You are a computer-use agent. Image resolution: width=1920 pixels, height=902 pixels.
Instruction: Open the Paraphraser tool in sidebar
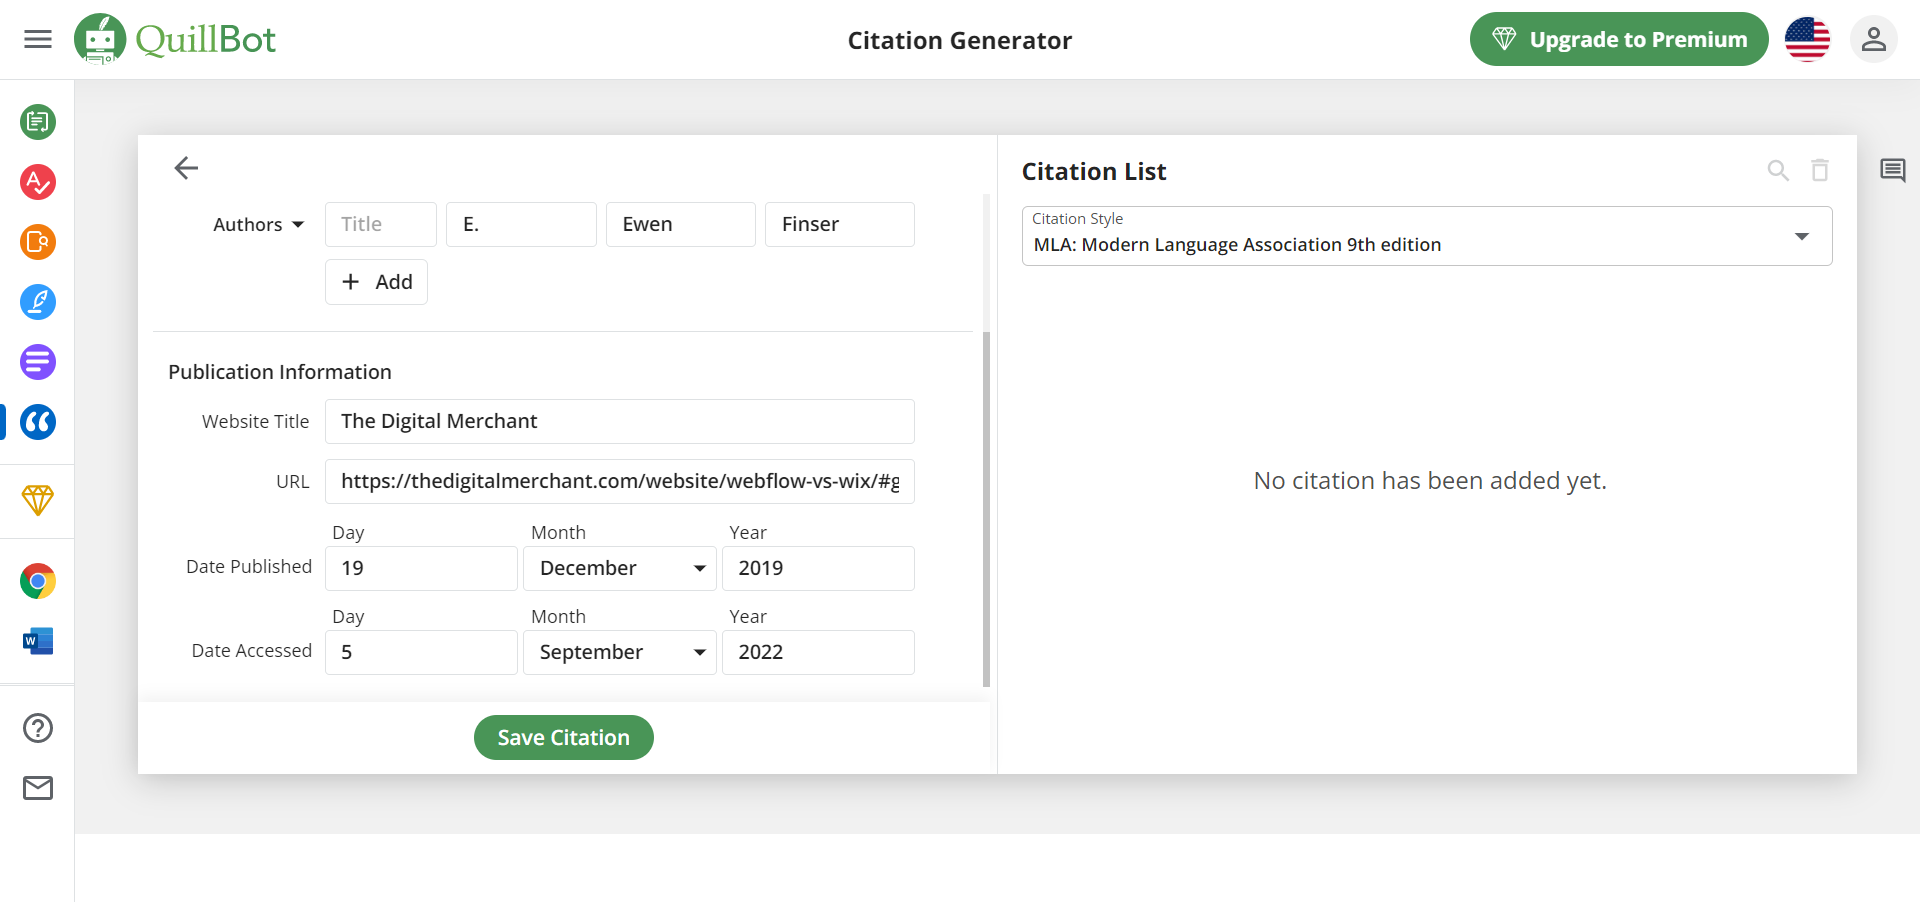(x=38, y=122)
